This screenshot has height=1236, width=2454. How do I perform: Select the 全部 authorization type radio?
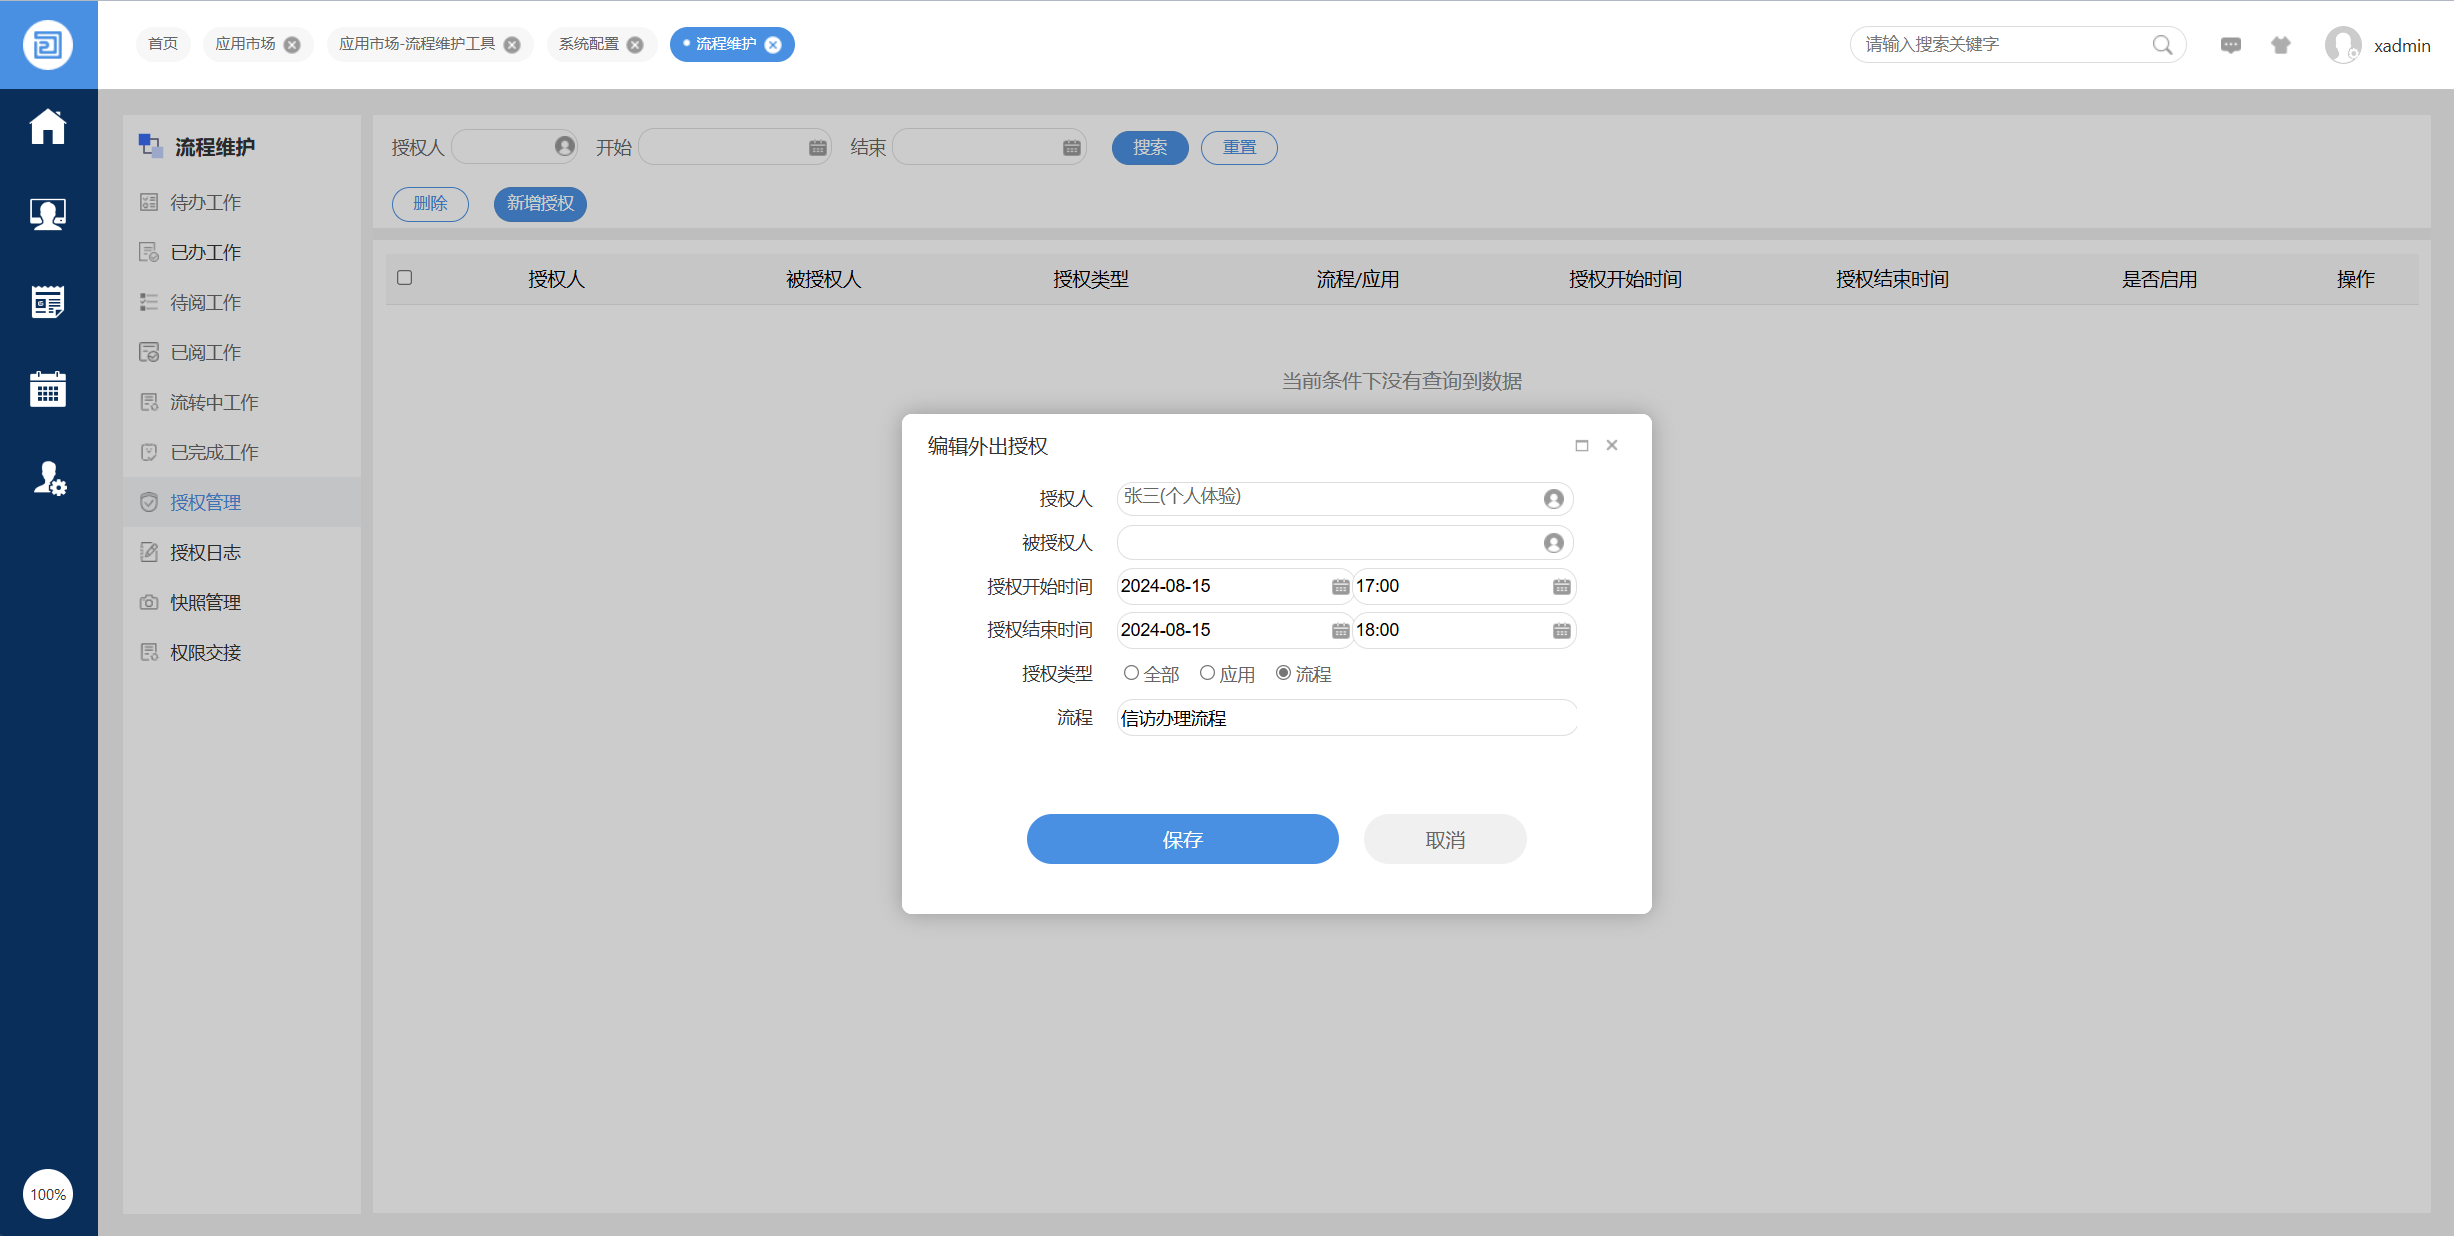pyautogui.click(x=1131, y=673)
